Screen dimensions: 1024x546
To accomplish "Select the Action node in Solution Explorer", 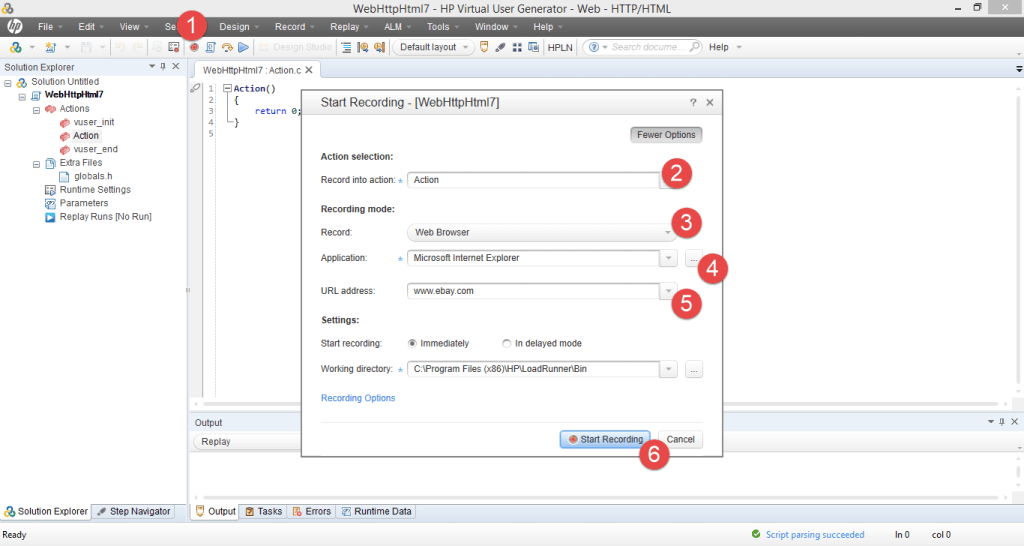I will (86, 136).
